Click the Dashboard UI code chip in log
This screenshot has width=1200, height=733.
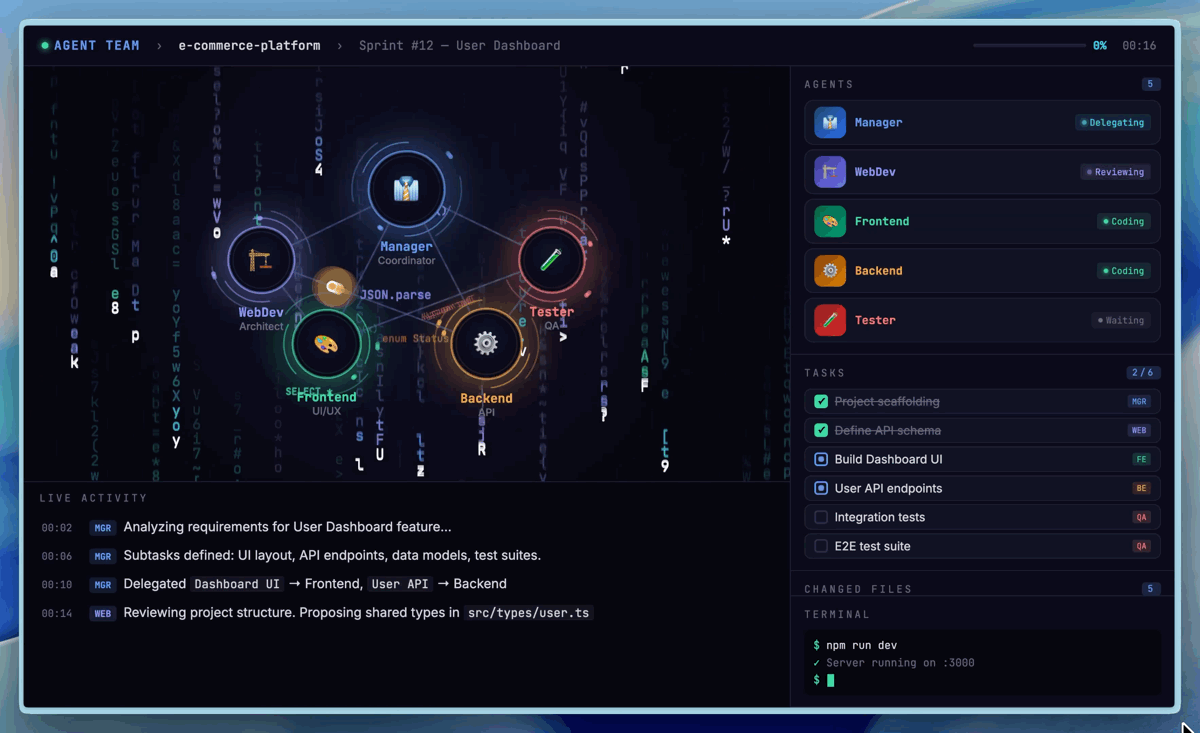click(237, 584)
